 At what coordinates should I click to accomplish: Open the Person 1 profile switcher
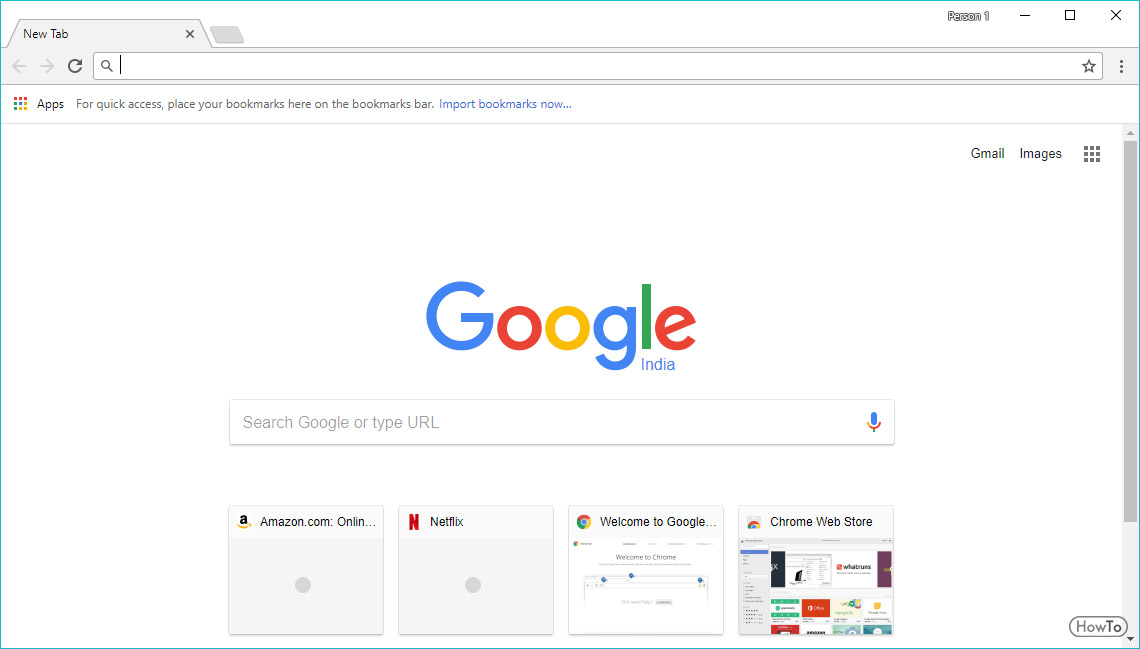point(968,16)
